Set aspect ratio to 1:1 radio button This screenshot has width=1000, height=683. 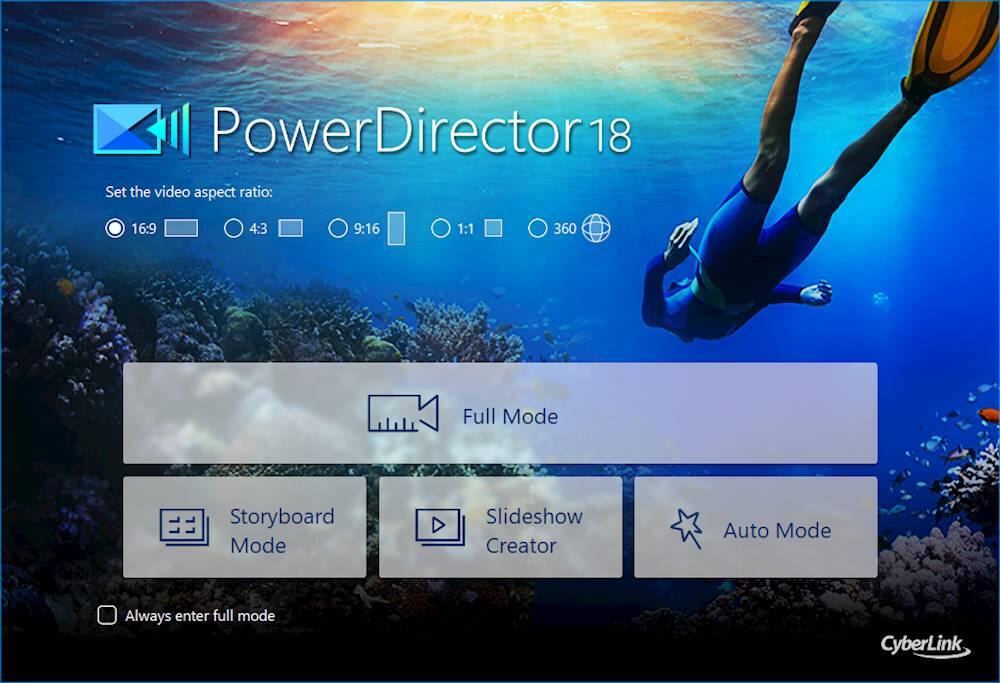pos(441,228)
